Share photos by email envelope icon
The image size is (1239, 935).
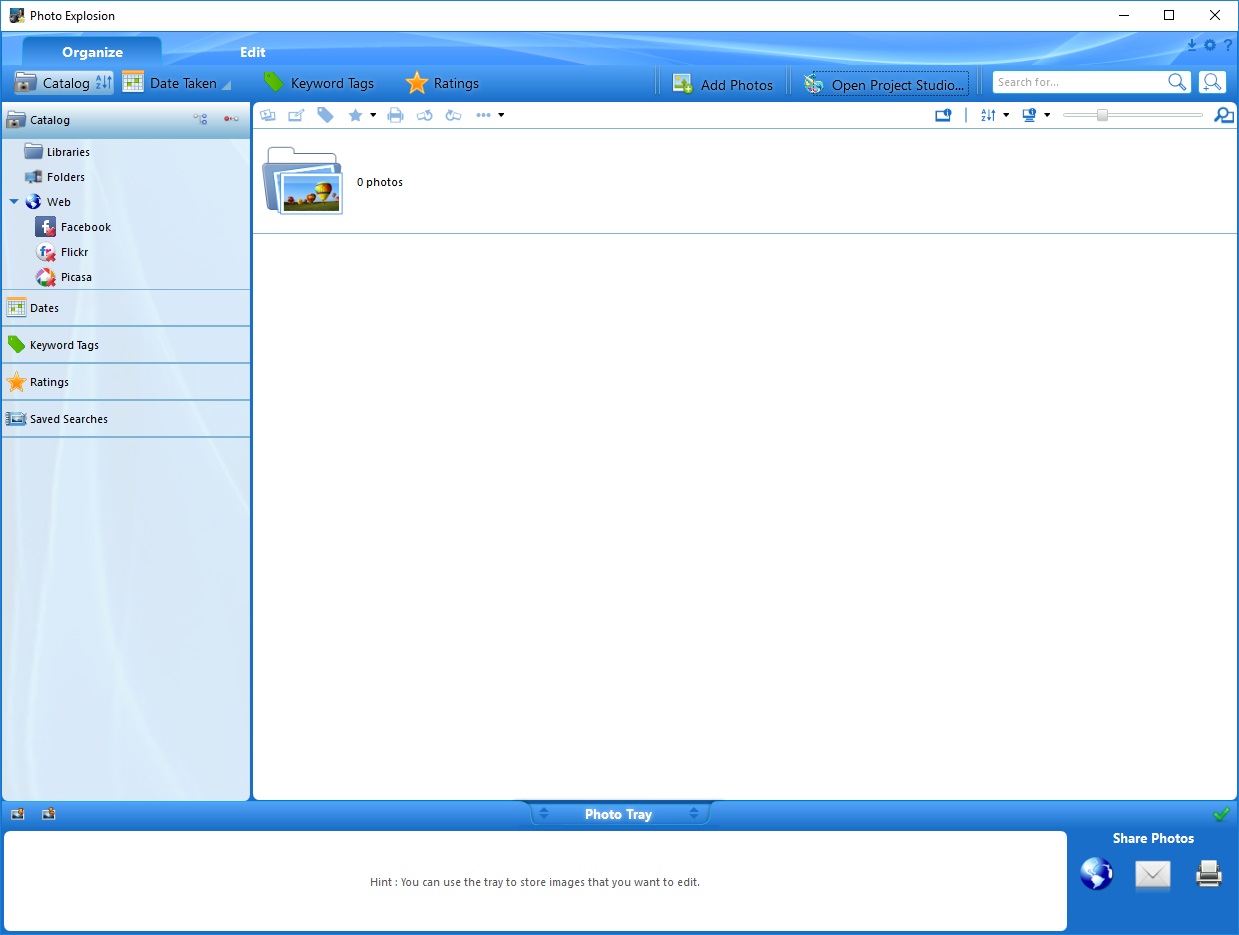click(x=1152, y=875)
